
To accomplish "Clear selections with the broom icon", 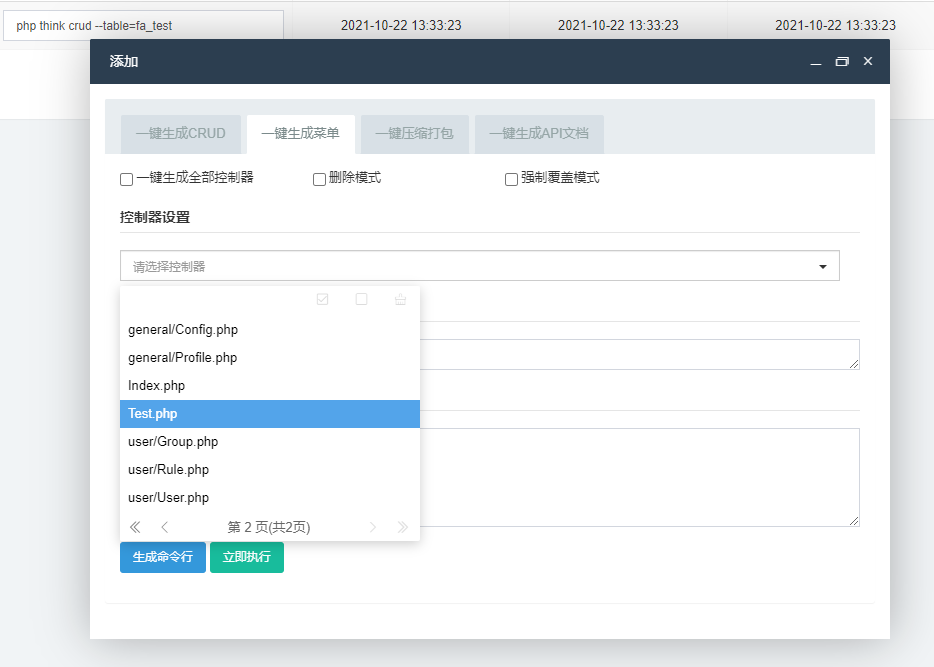I will click(400, 299).
